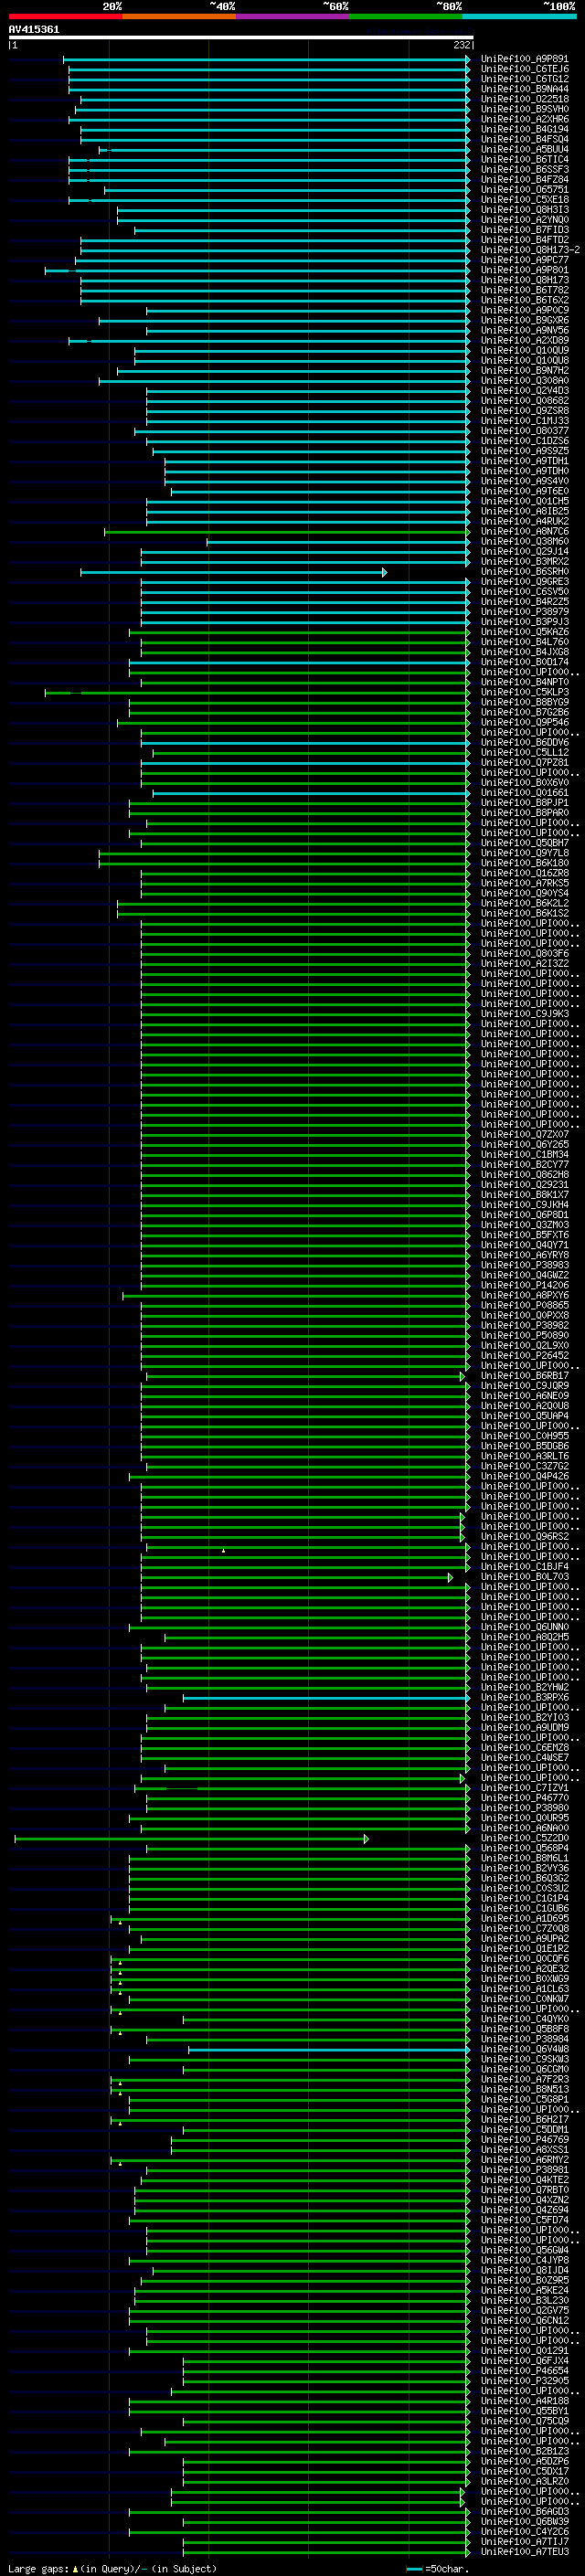Select hit label UniRef100_C1BM34

524,1154
